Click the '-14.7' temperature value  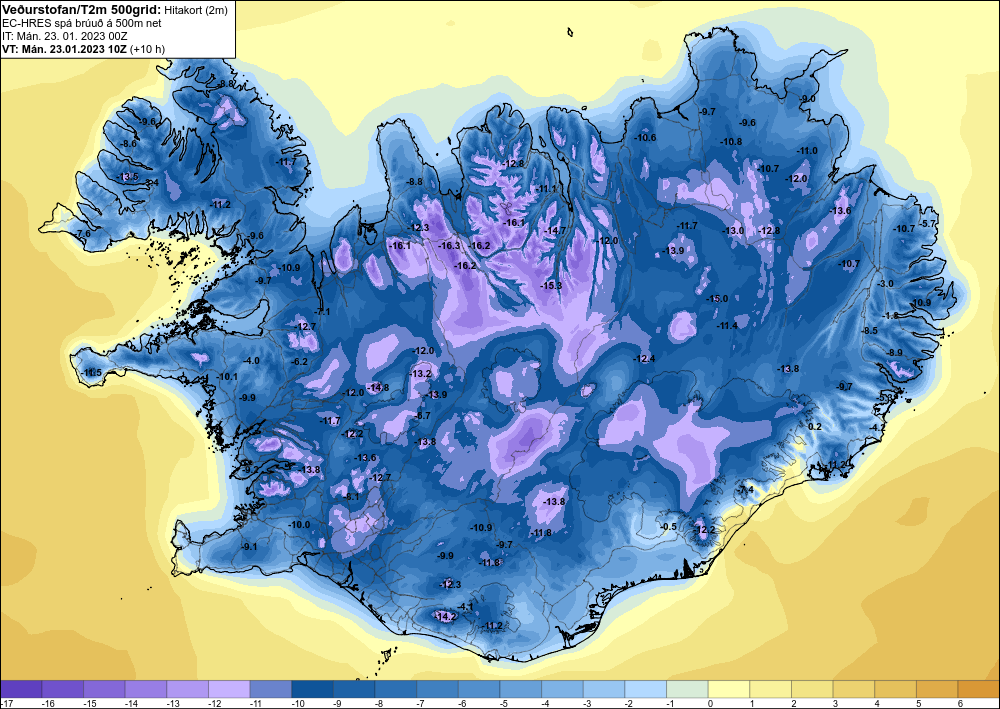(x=555, y=231)
